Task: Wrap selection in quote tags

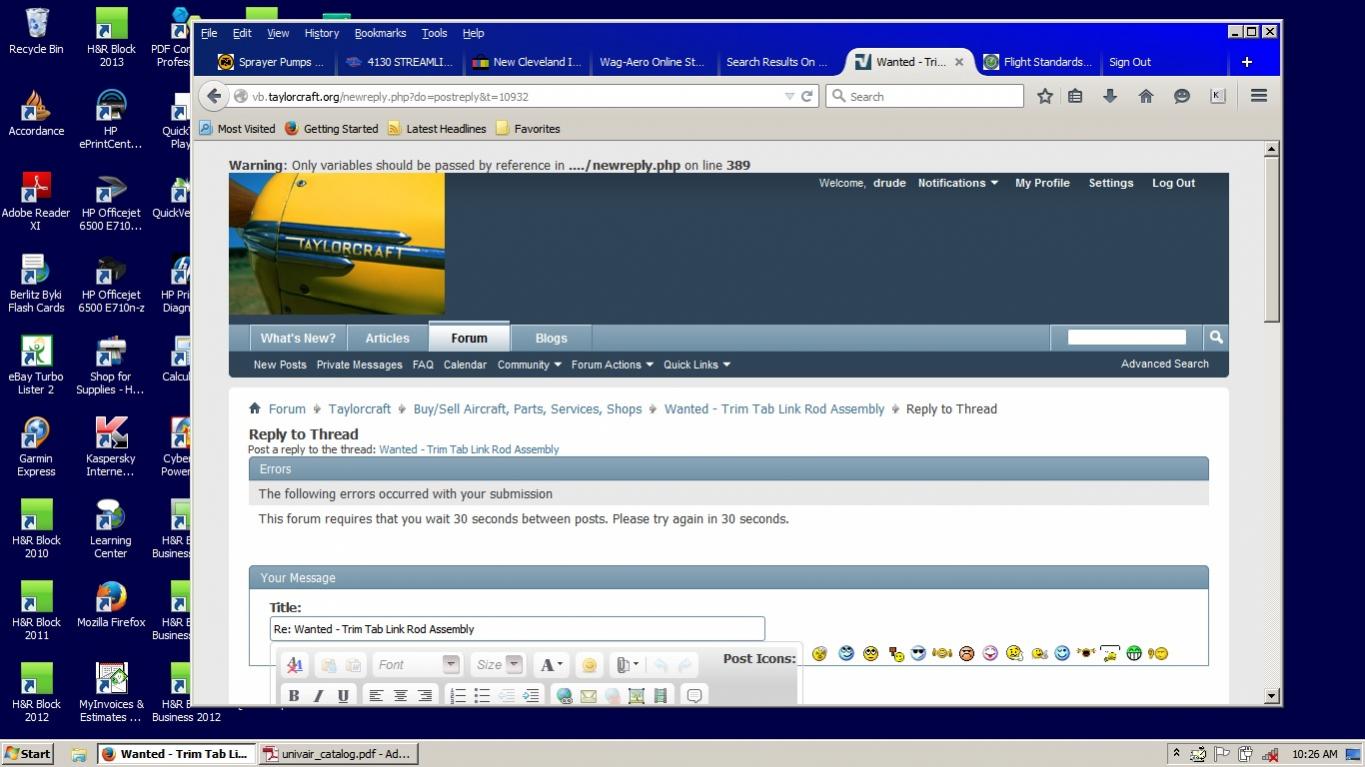Action: 694,695
